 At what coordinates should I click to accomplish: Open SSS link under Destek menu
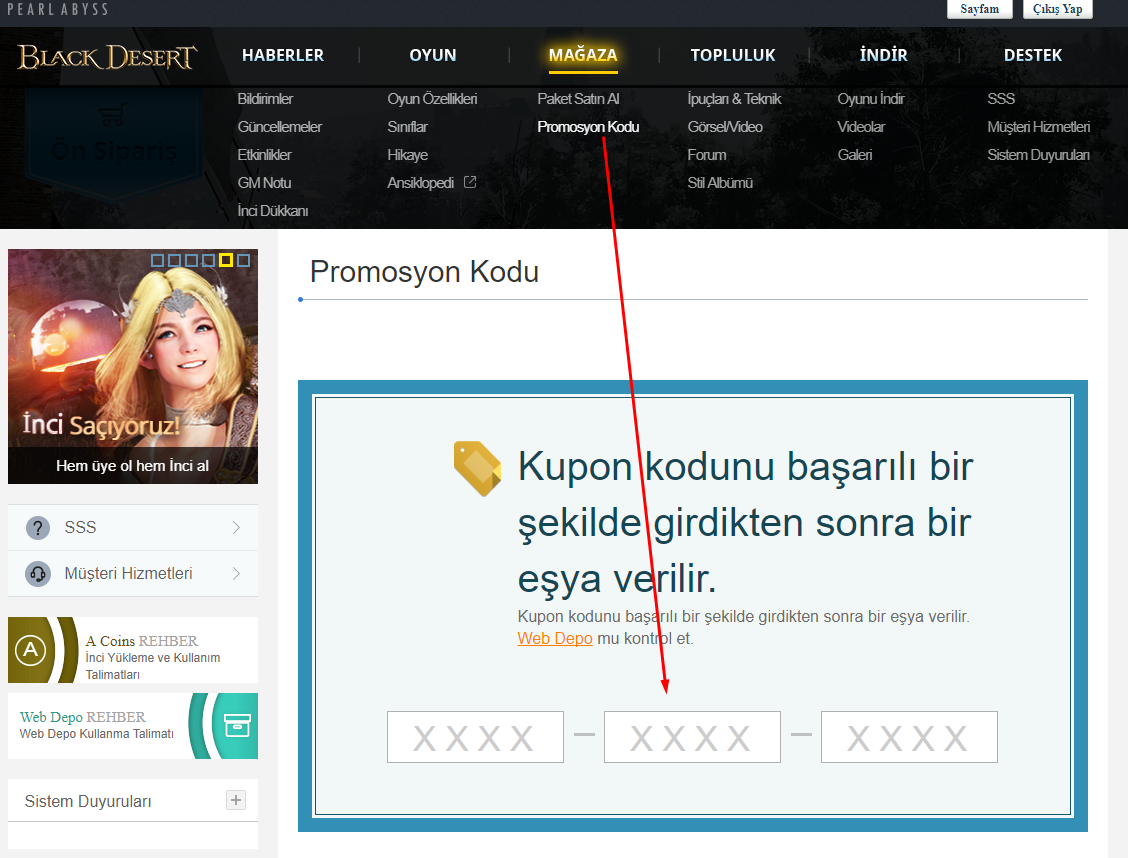(x=1001, y=99)
